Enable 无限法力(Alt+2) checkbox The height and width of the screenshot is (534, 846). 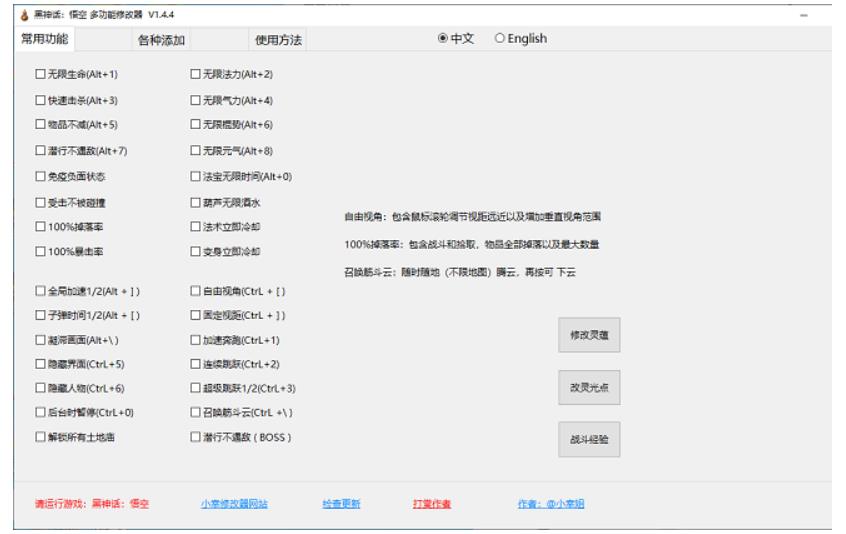[195, 74]
